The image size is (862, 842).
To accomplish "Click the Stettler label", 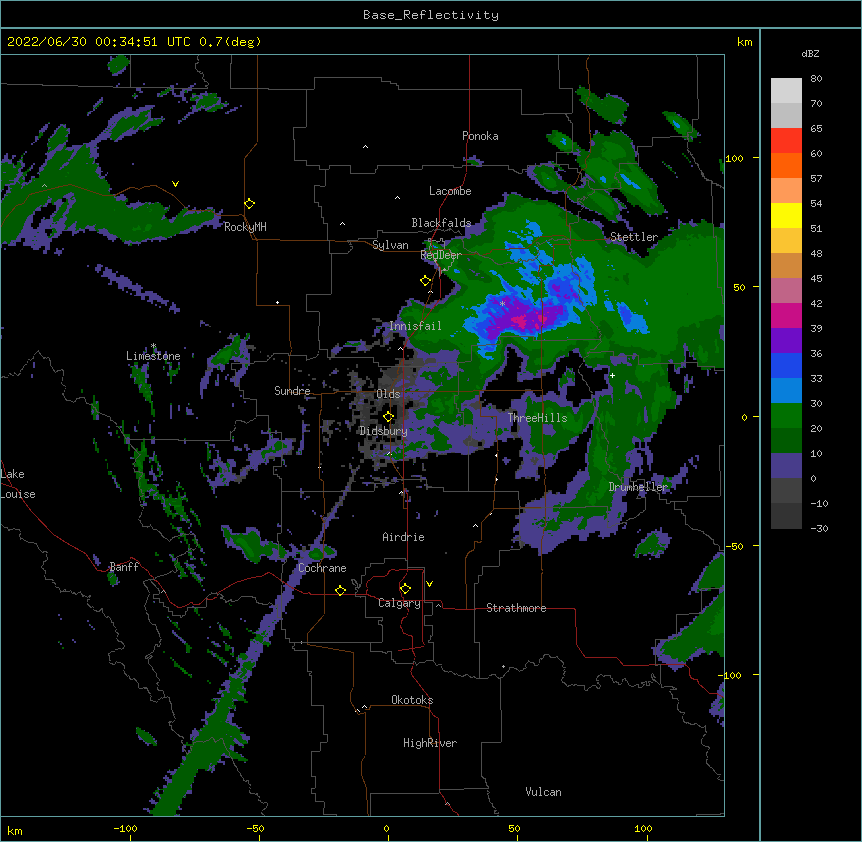I will (634, 237).
